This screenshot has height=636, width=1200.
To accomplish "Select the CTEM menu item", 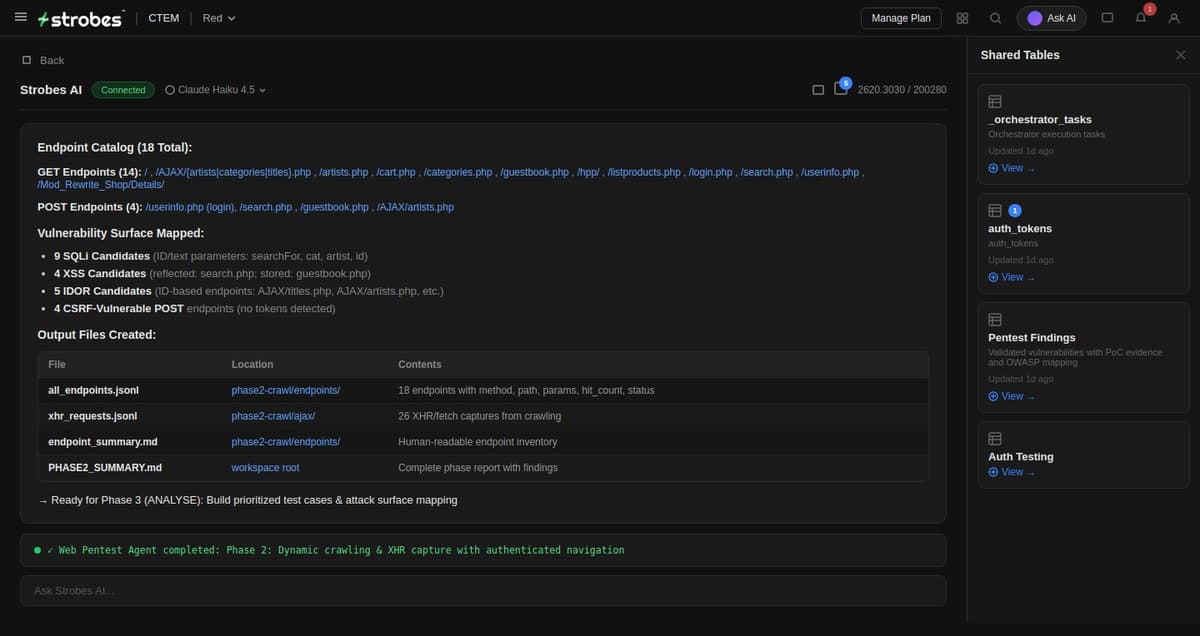I will pos(163,18).
